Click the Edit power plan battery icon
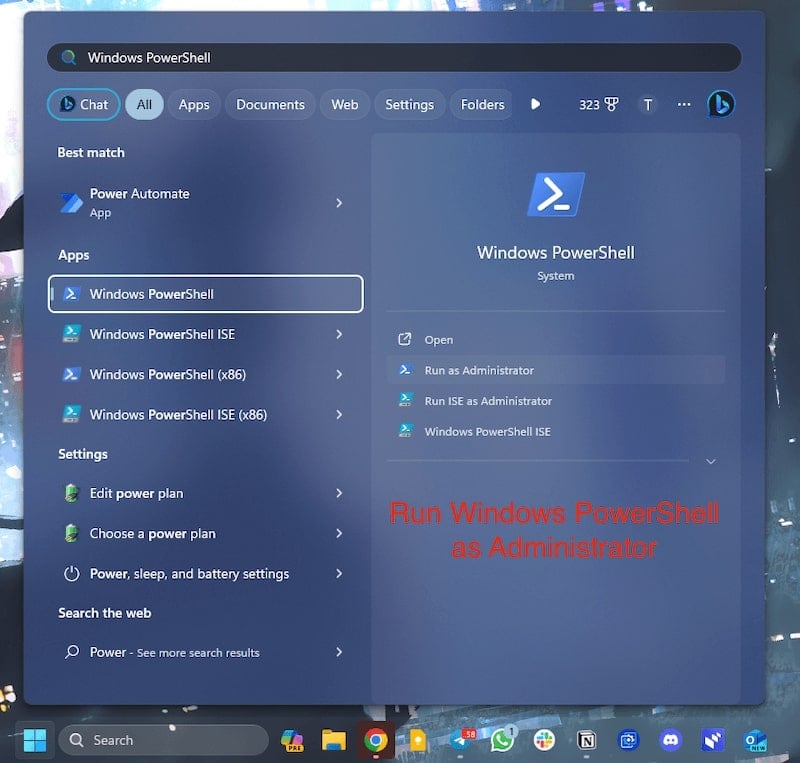The image size is (800, 763). [x=71, y=493]
